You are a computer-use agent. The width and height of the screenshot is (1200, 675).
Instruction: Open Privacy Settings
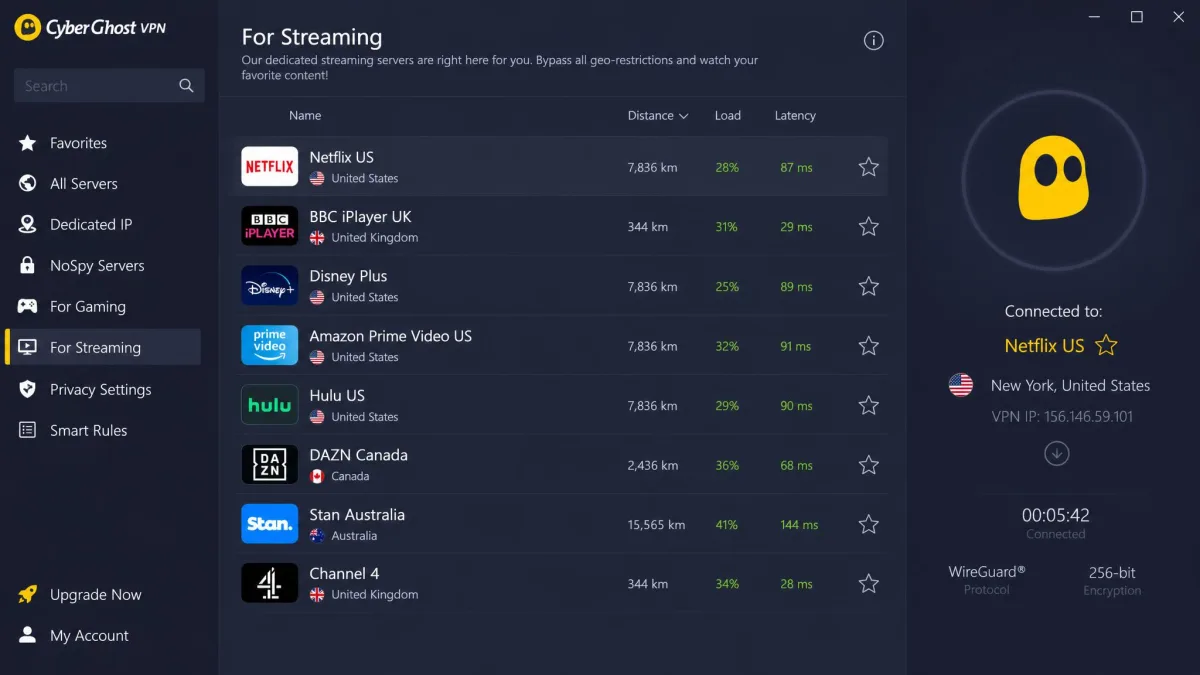point(103,389)
